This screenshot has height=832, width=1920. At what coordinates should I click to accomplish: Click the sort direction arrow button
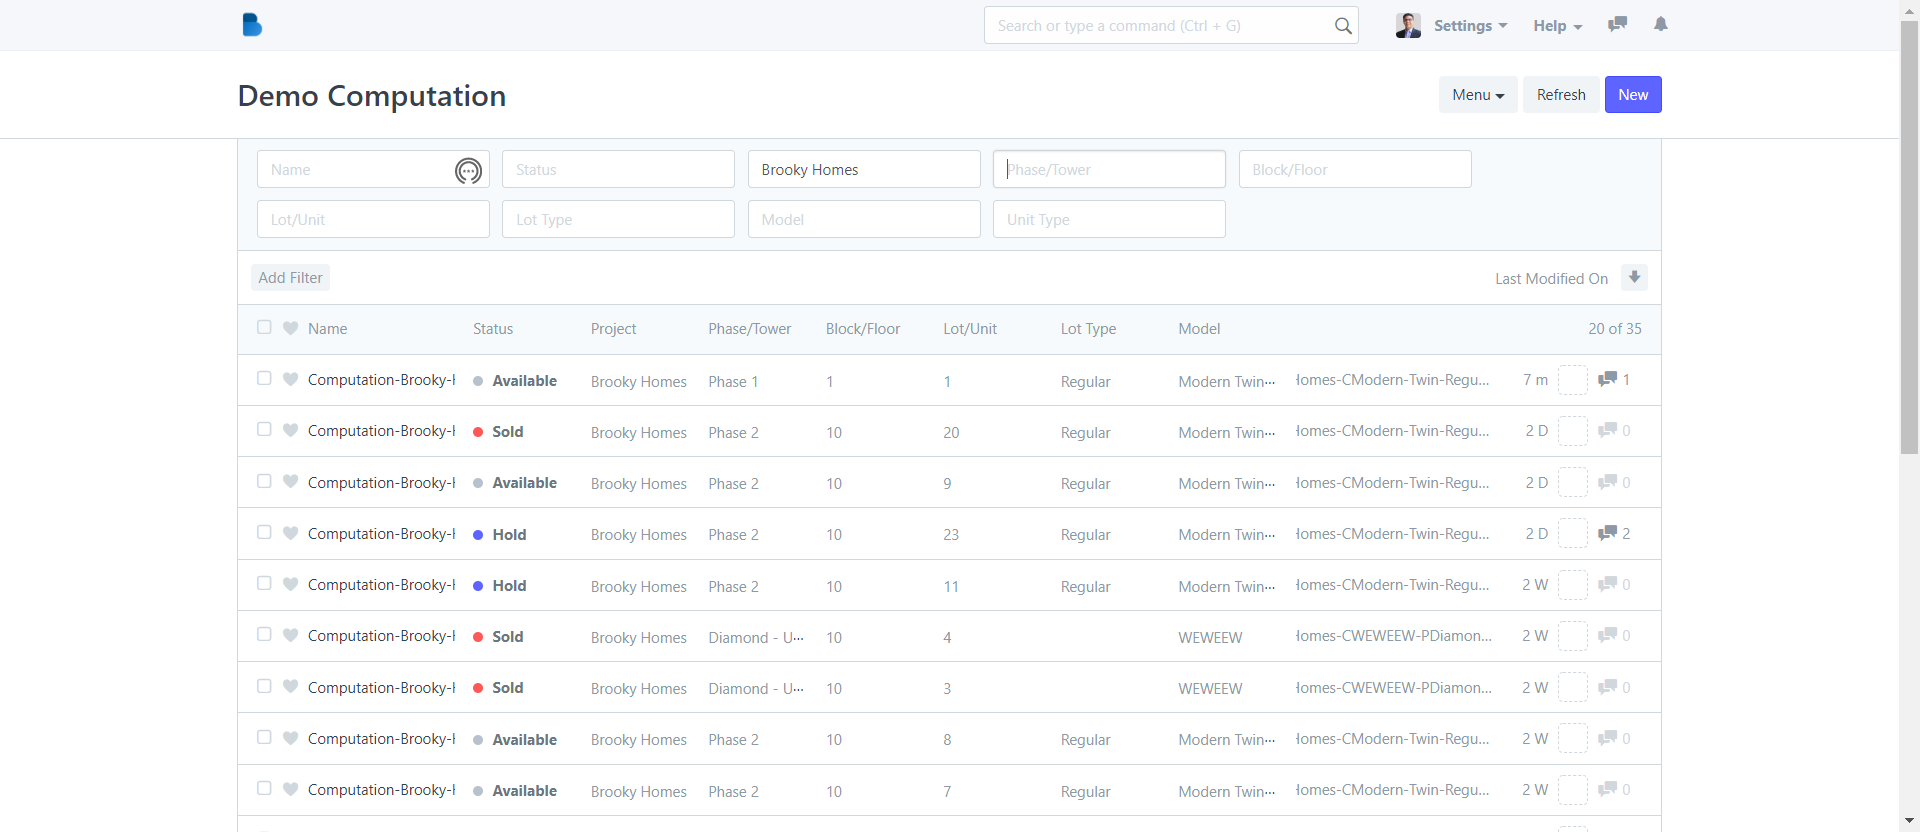(1634, 278)
